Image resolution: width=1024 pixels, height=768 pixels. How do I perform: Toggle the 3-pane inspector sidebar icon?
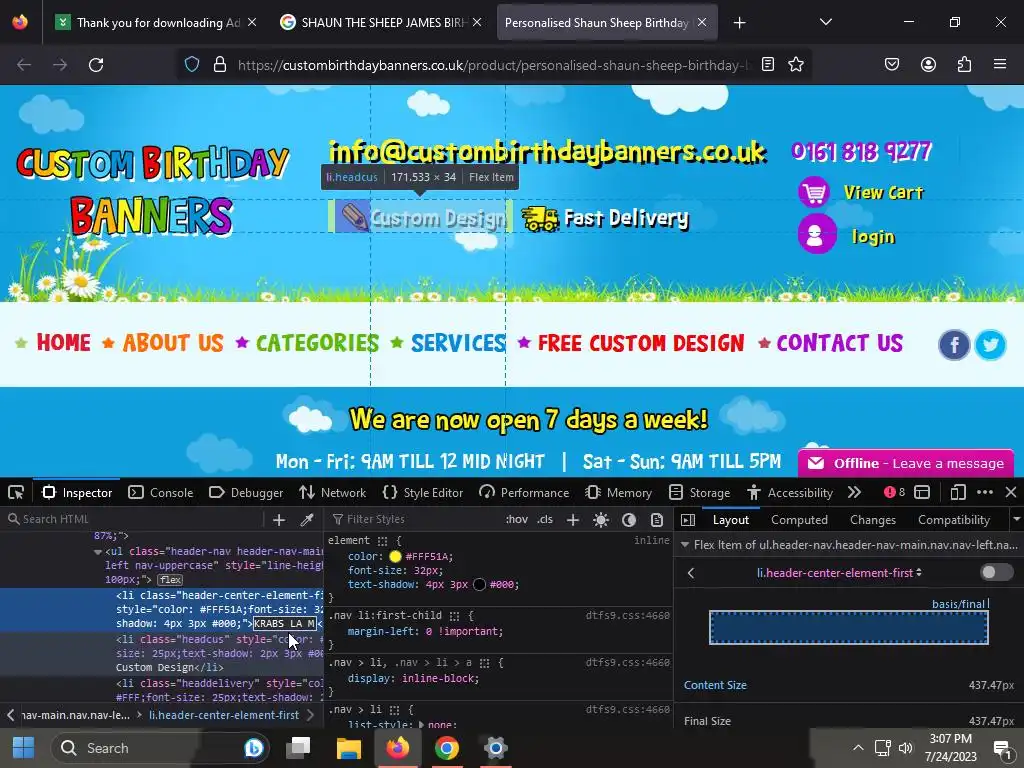pyautogui.click(x=688, y=520)
